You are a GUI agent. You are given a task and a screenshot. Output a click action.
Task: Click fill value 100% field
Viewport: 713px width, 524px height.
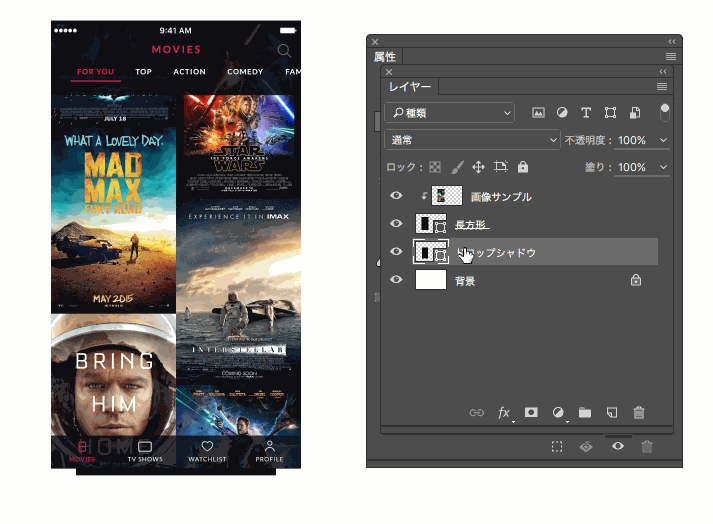[632, 167]
